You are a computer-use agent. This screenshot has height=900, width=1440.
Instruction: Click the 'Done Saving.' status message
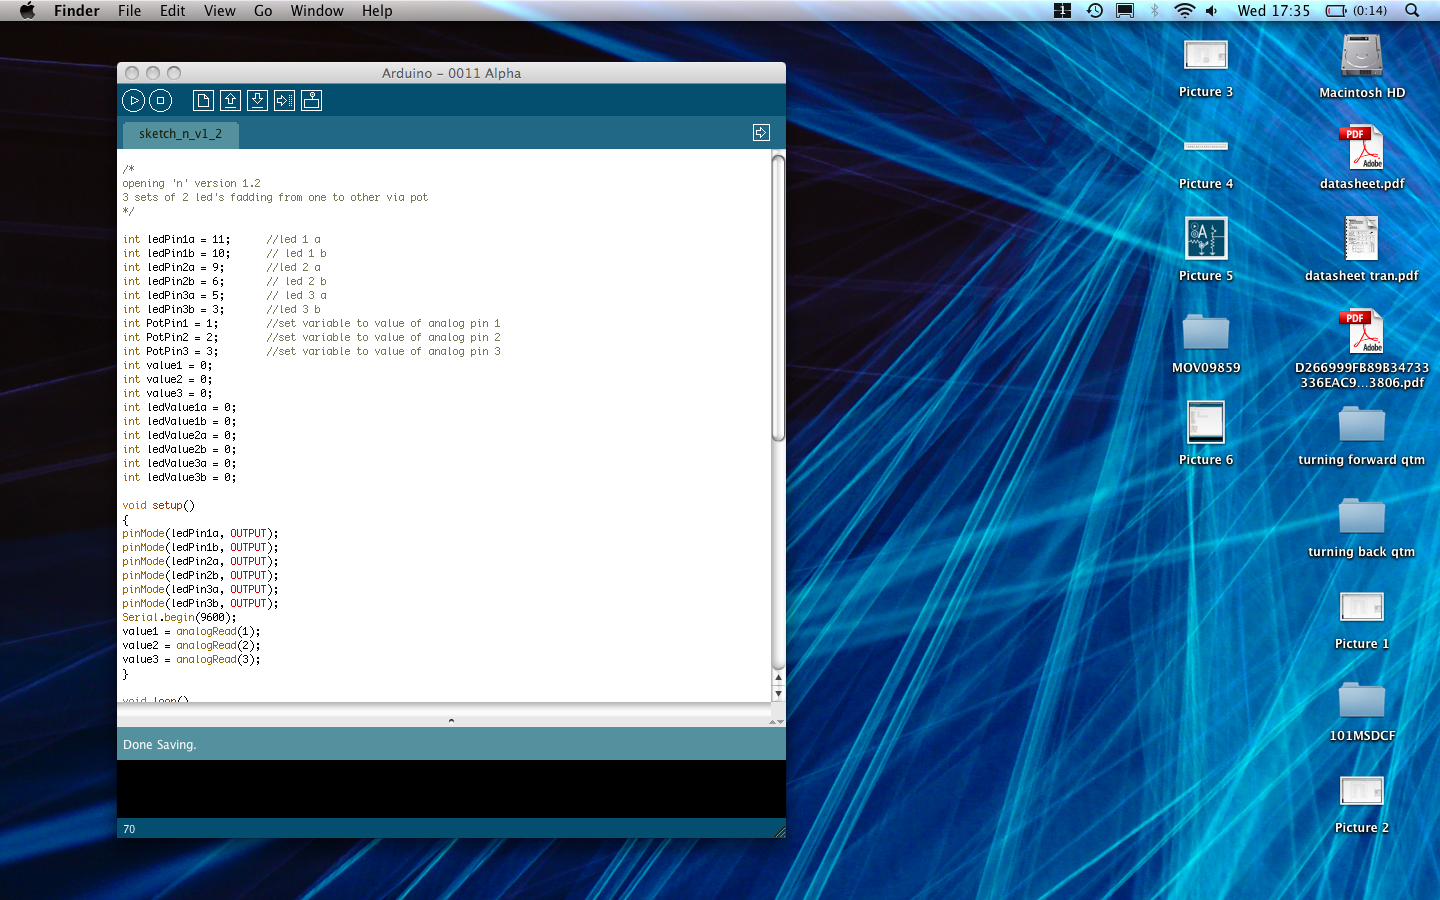tap(160, 745)
